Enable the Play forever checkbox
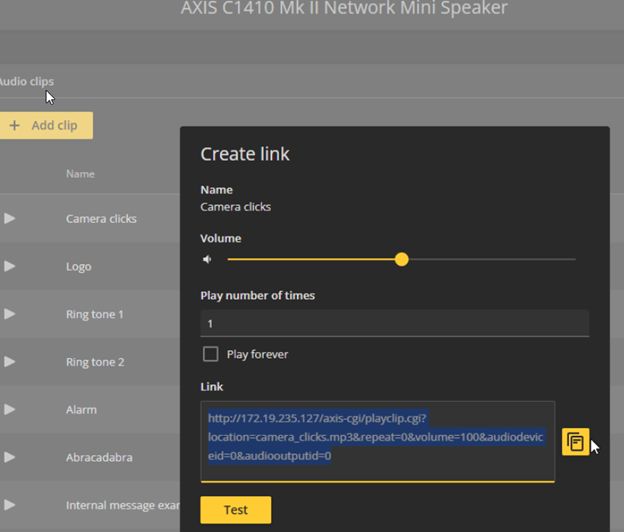Image resolution: width=624 pixels, height=532 pixels. pos(211,354)
